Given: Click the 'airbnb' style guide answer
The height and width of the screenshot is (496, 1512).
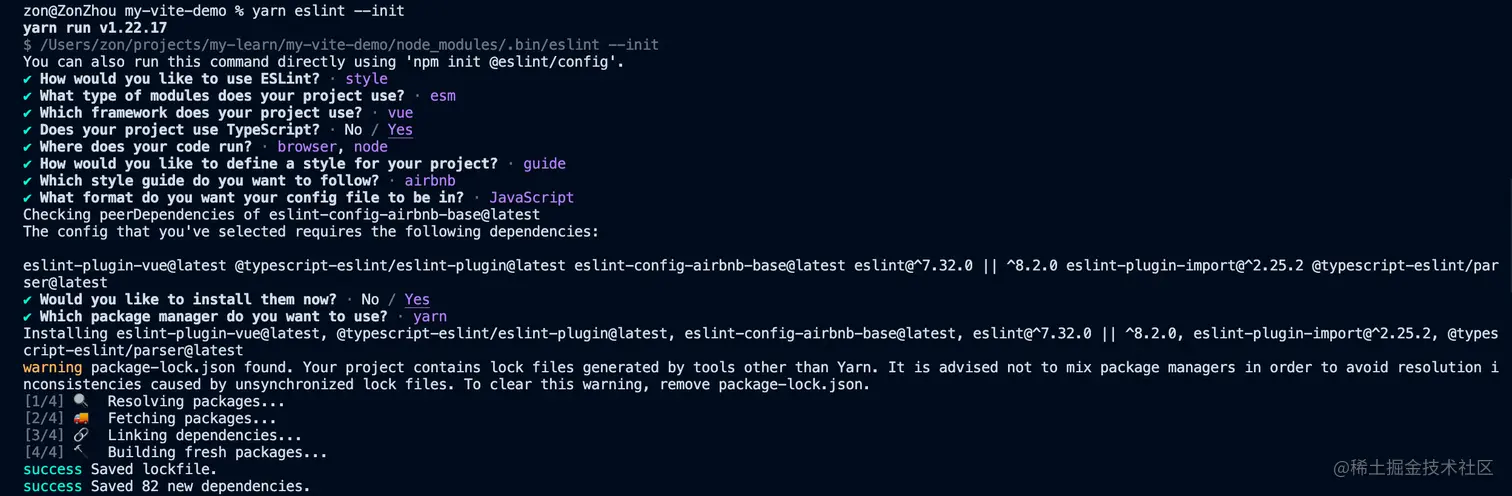Looking at the screenshot, I should click(x=430, y=181).
